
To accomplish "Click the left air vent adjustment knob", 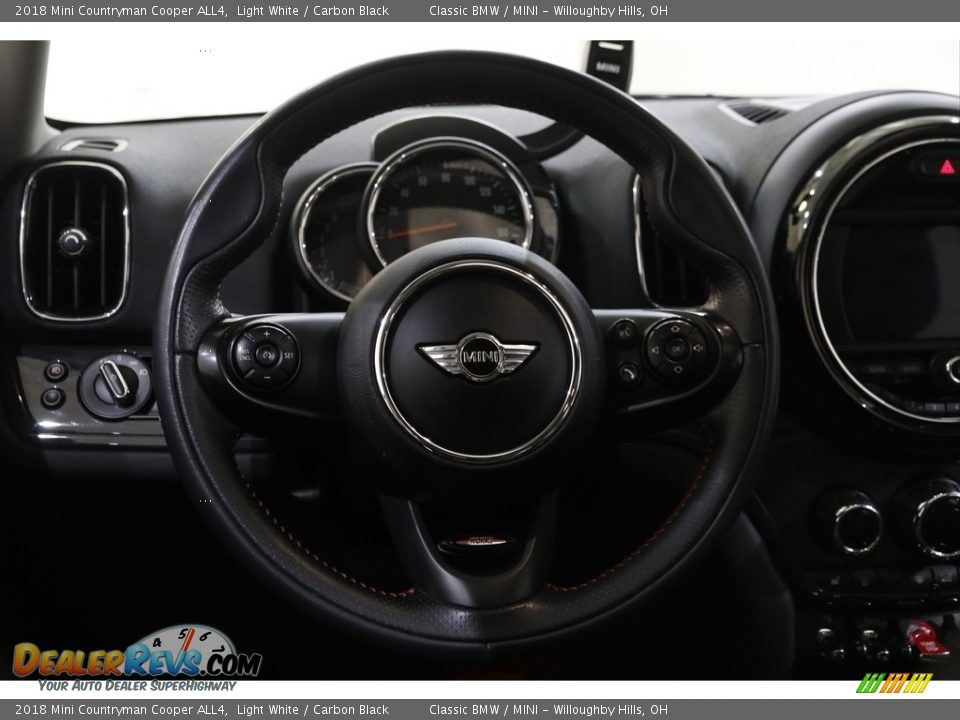I will pos(73,241).
